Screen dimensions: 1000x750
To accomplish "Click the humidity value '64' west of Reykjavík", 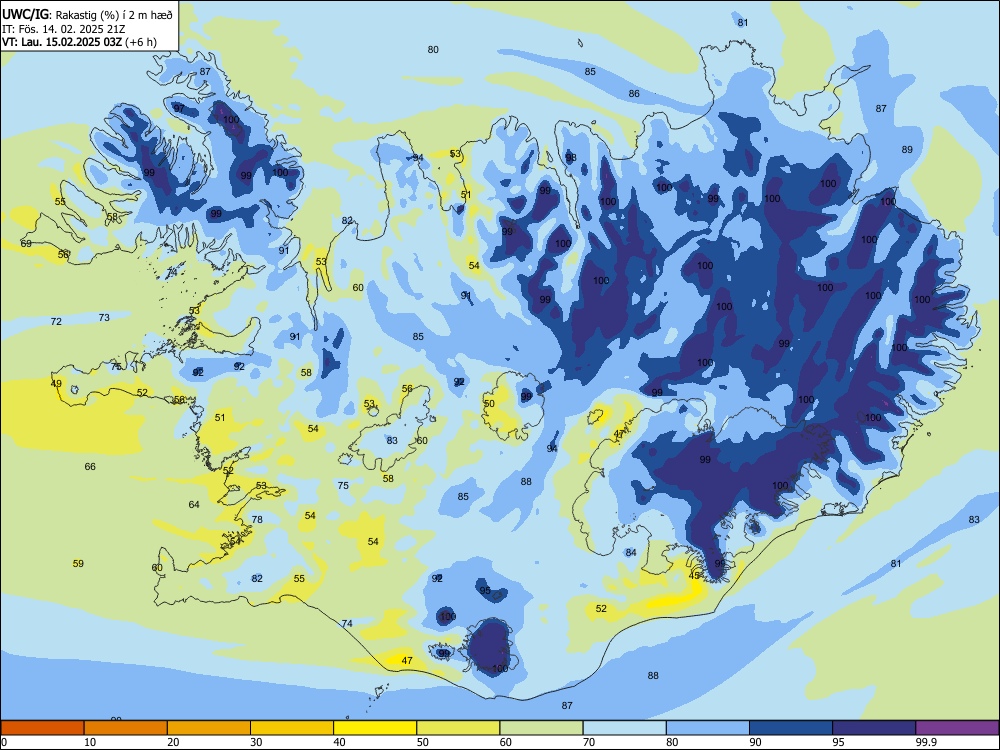I will (x=194, y=504).
